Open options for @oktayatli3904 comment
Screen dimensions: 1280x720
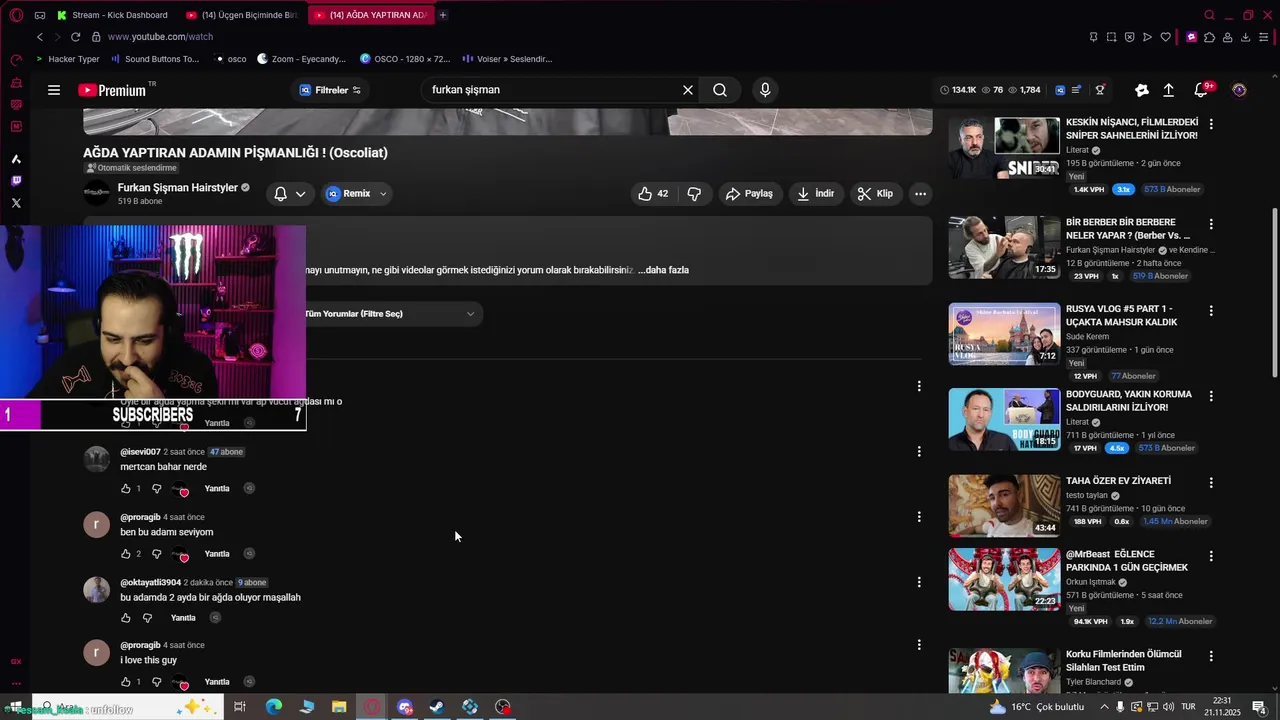919,582
